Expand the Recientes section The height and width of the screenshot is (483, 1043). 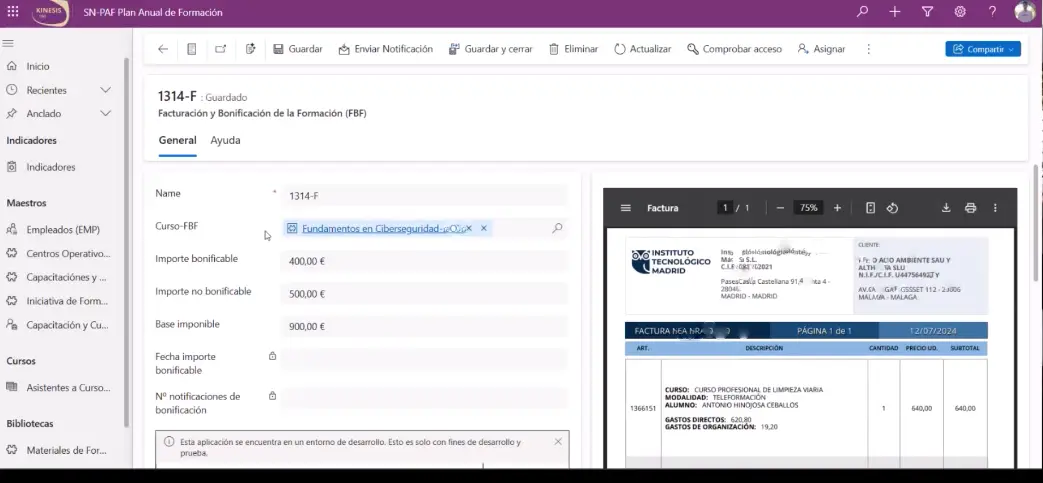tap(105, 90)
